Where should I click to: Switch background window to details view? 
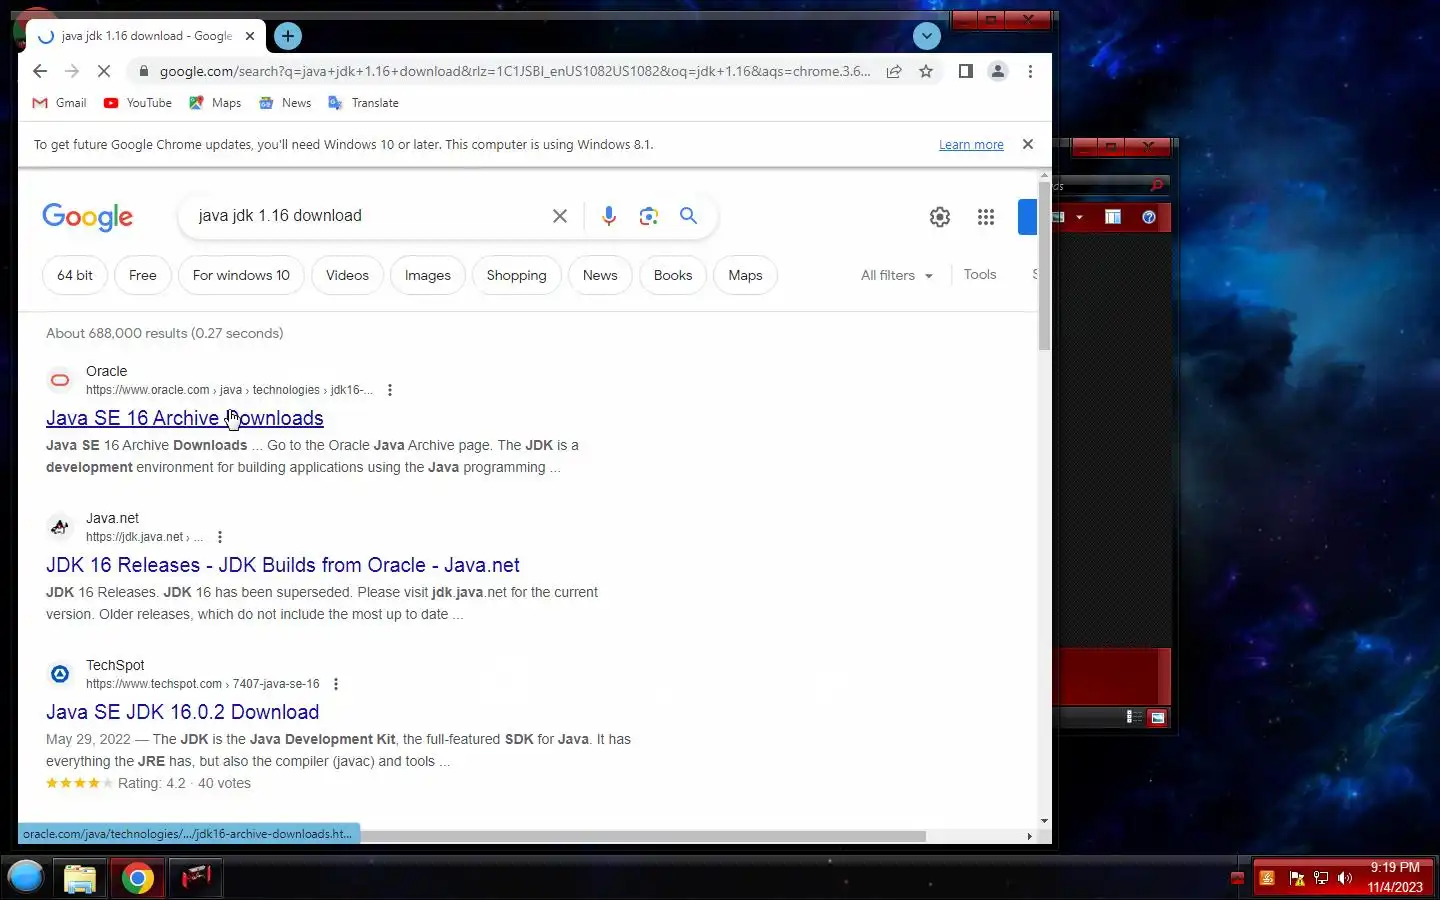[x=1134, y=717]
